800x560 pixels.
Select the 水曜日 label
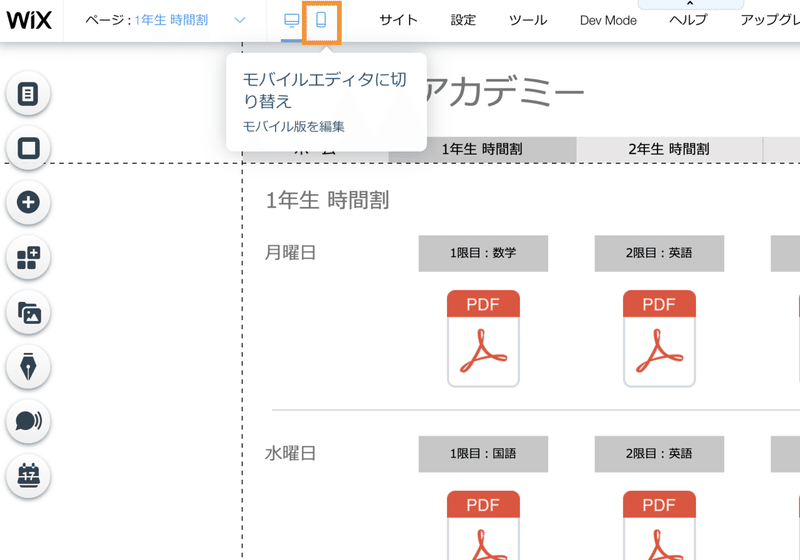click(290, 453)
